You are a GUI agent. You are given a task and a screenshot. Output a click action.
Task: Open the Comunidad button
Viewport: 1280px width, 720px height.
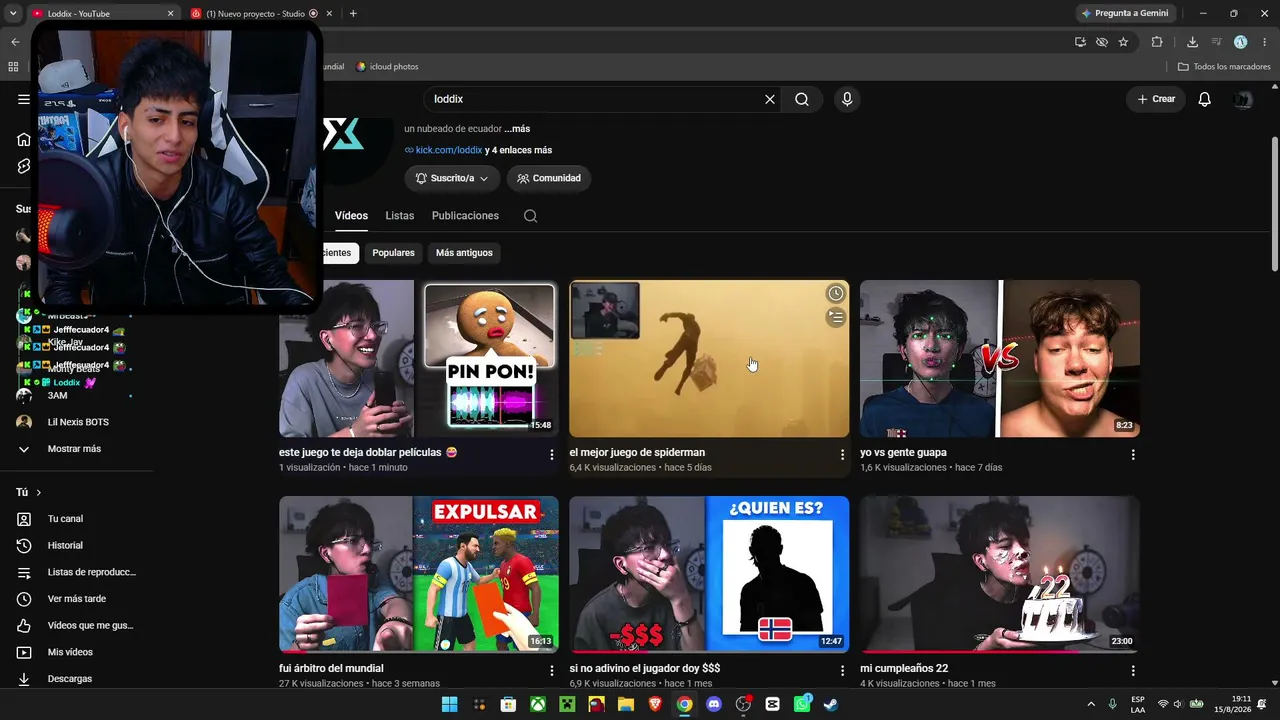point(549,178)
